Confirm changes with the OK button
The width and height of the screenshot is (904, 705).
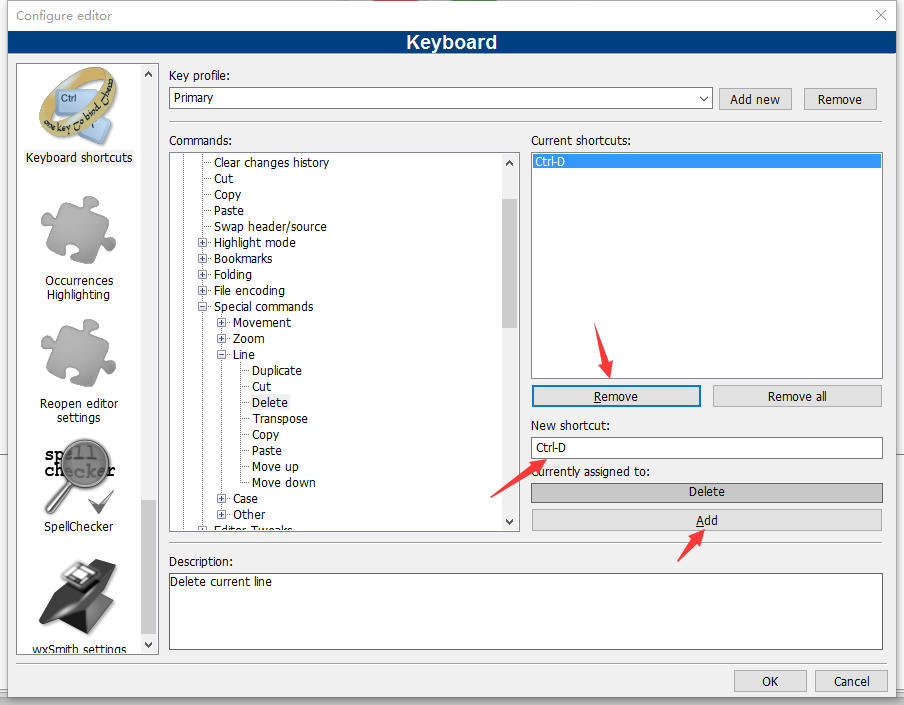click(x=770, y=681)
